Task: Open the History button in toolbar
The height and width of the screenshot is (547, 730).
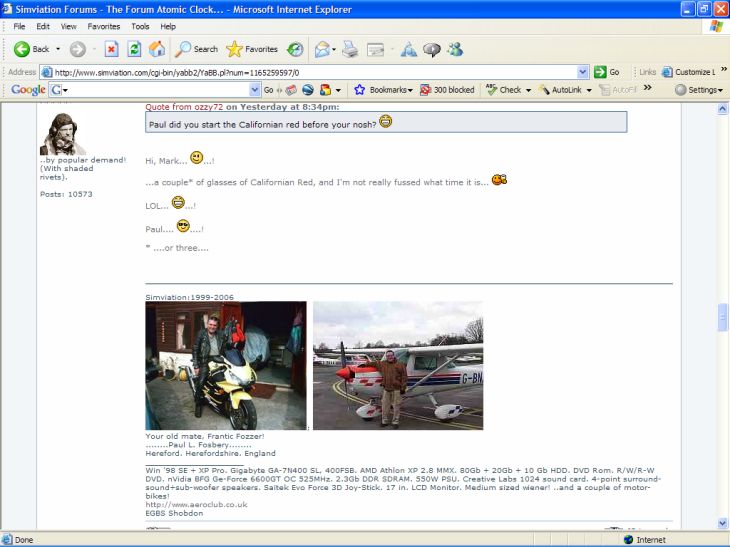Action: [x=295, y=48]
